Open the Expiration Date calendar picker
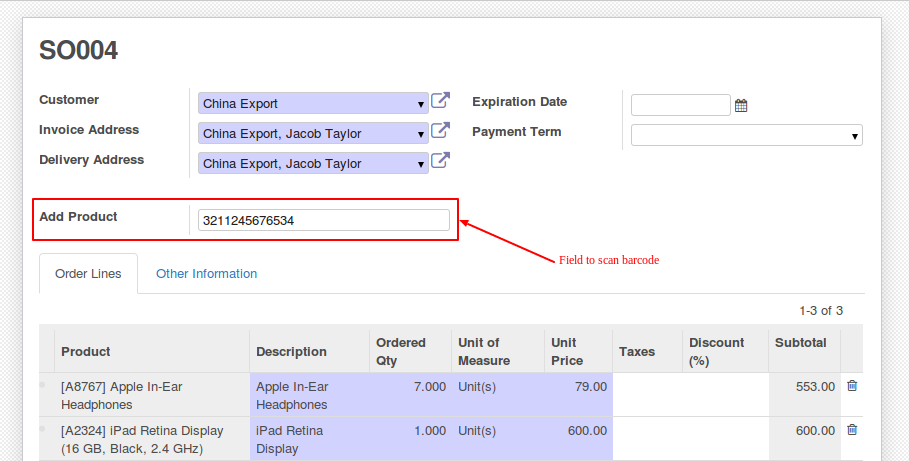 click(741, 106)
